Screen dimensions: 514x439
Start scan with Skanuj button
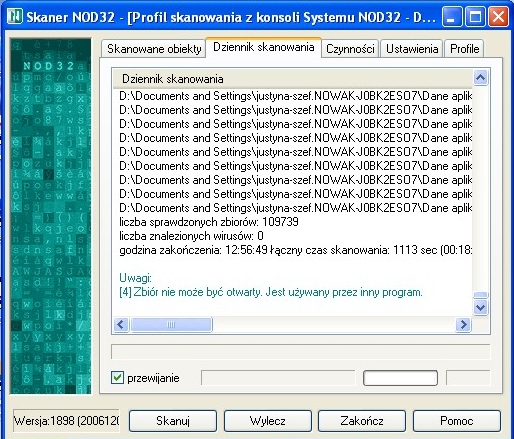click(173, 421)
